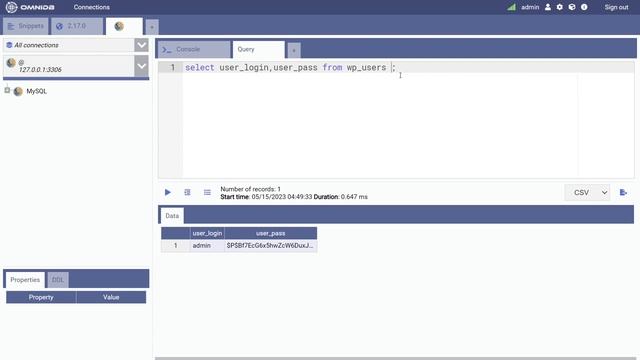640x360 pixels.
Task: Click the plugins cube icon
Action: pyautogui.click(x=572, y=7)
